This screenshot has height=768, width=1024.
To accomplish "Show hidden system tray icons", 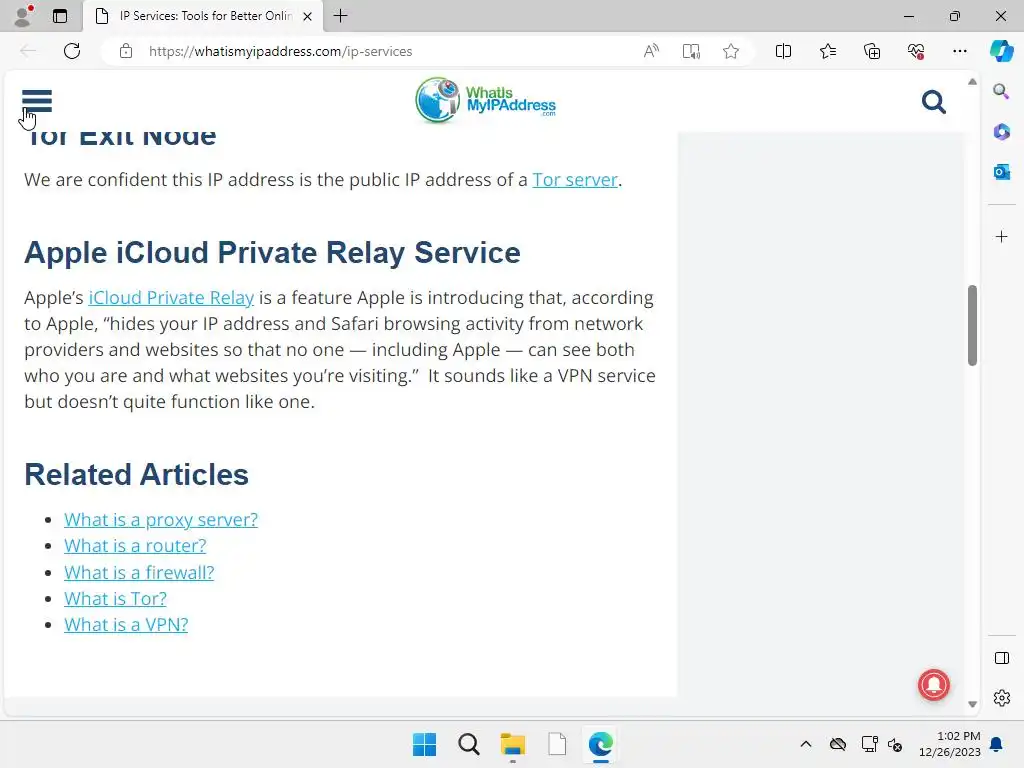I will (x=806, y=744).
